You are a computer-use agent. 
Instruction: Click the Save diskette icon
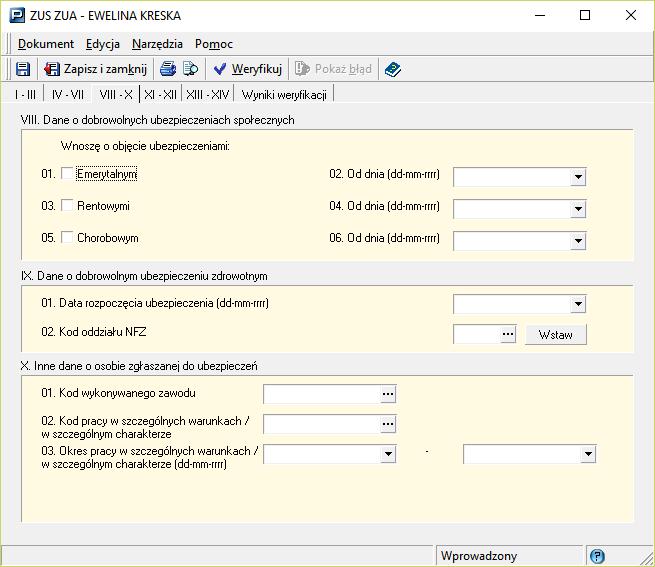(x=23, y=69)
